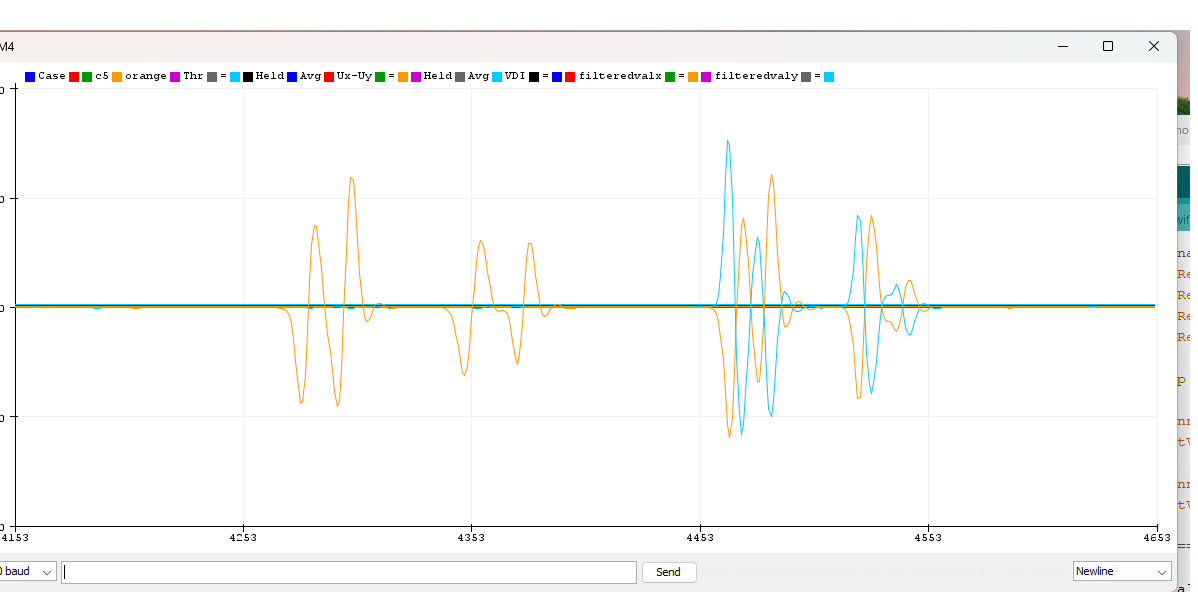The height and width of the screenshot is (612, 1198).
Task: Click the 4453 x-axis tick label
Action: pyautogui.click(x=700, y=537)
